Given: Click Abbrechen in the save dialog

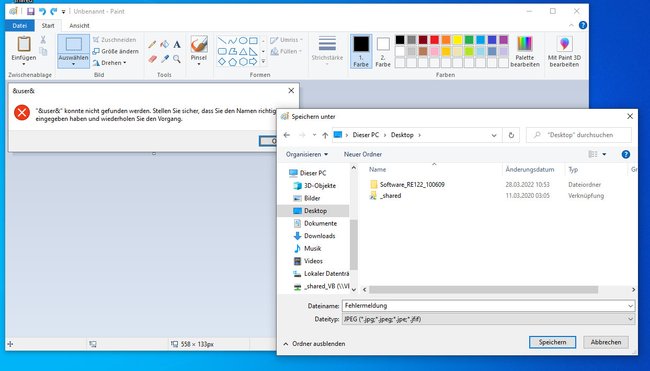Looking at the screenshot, I should pos(606,342).
